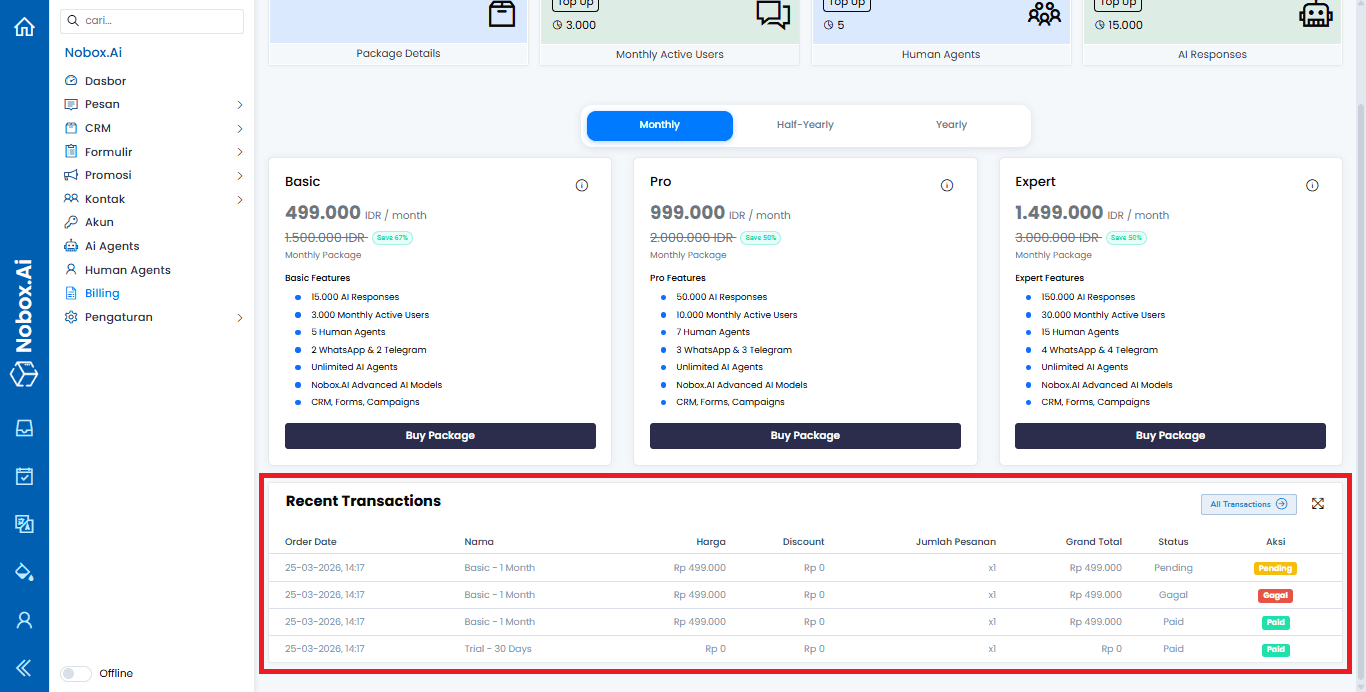Screen dimensions: 1366x692
Task: Click the calendar check icon in the left rail
Action: click(x=24, y=477)
